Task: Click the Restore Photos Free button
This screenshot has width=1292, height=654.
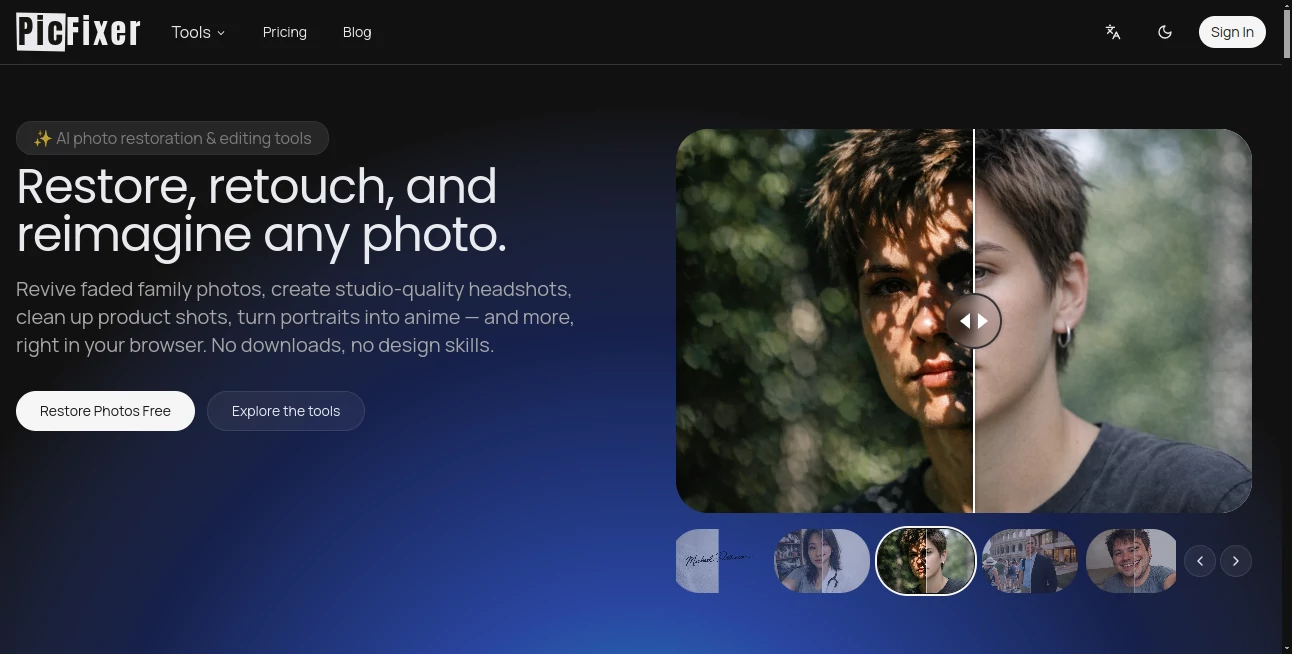Action: click(x=105, y=411)
